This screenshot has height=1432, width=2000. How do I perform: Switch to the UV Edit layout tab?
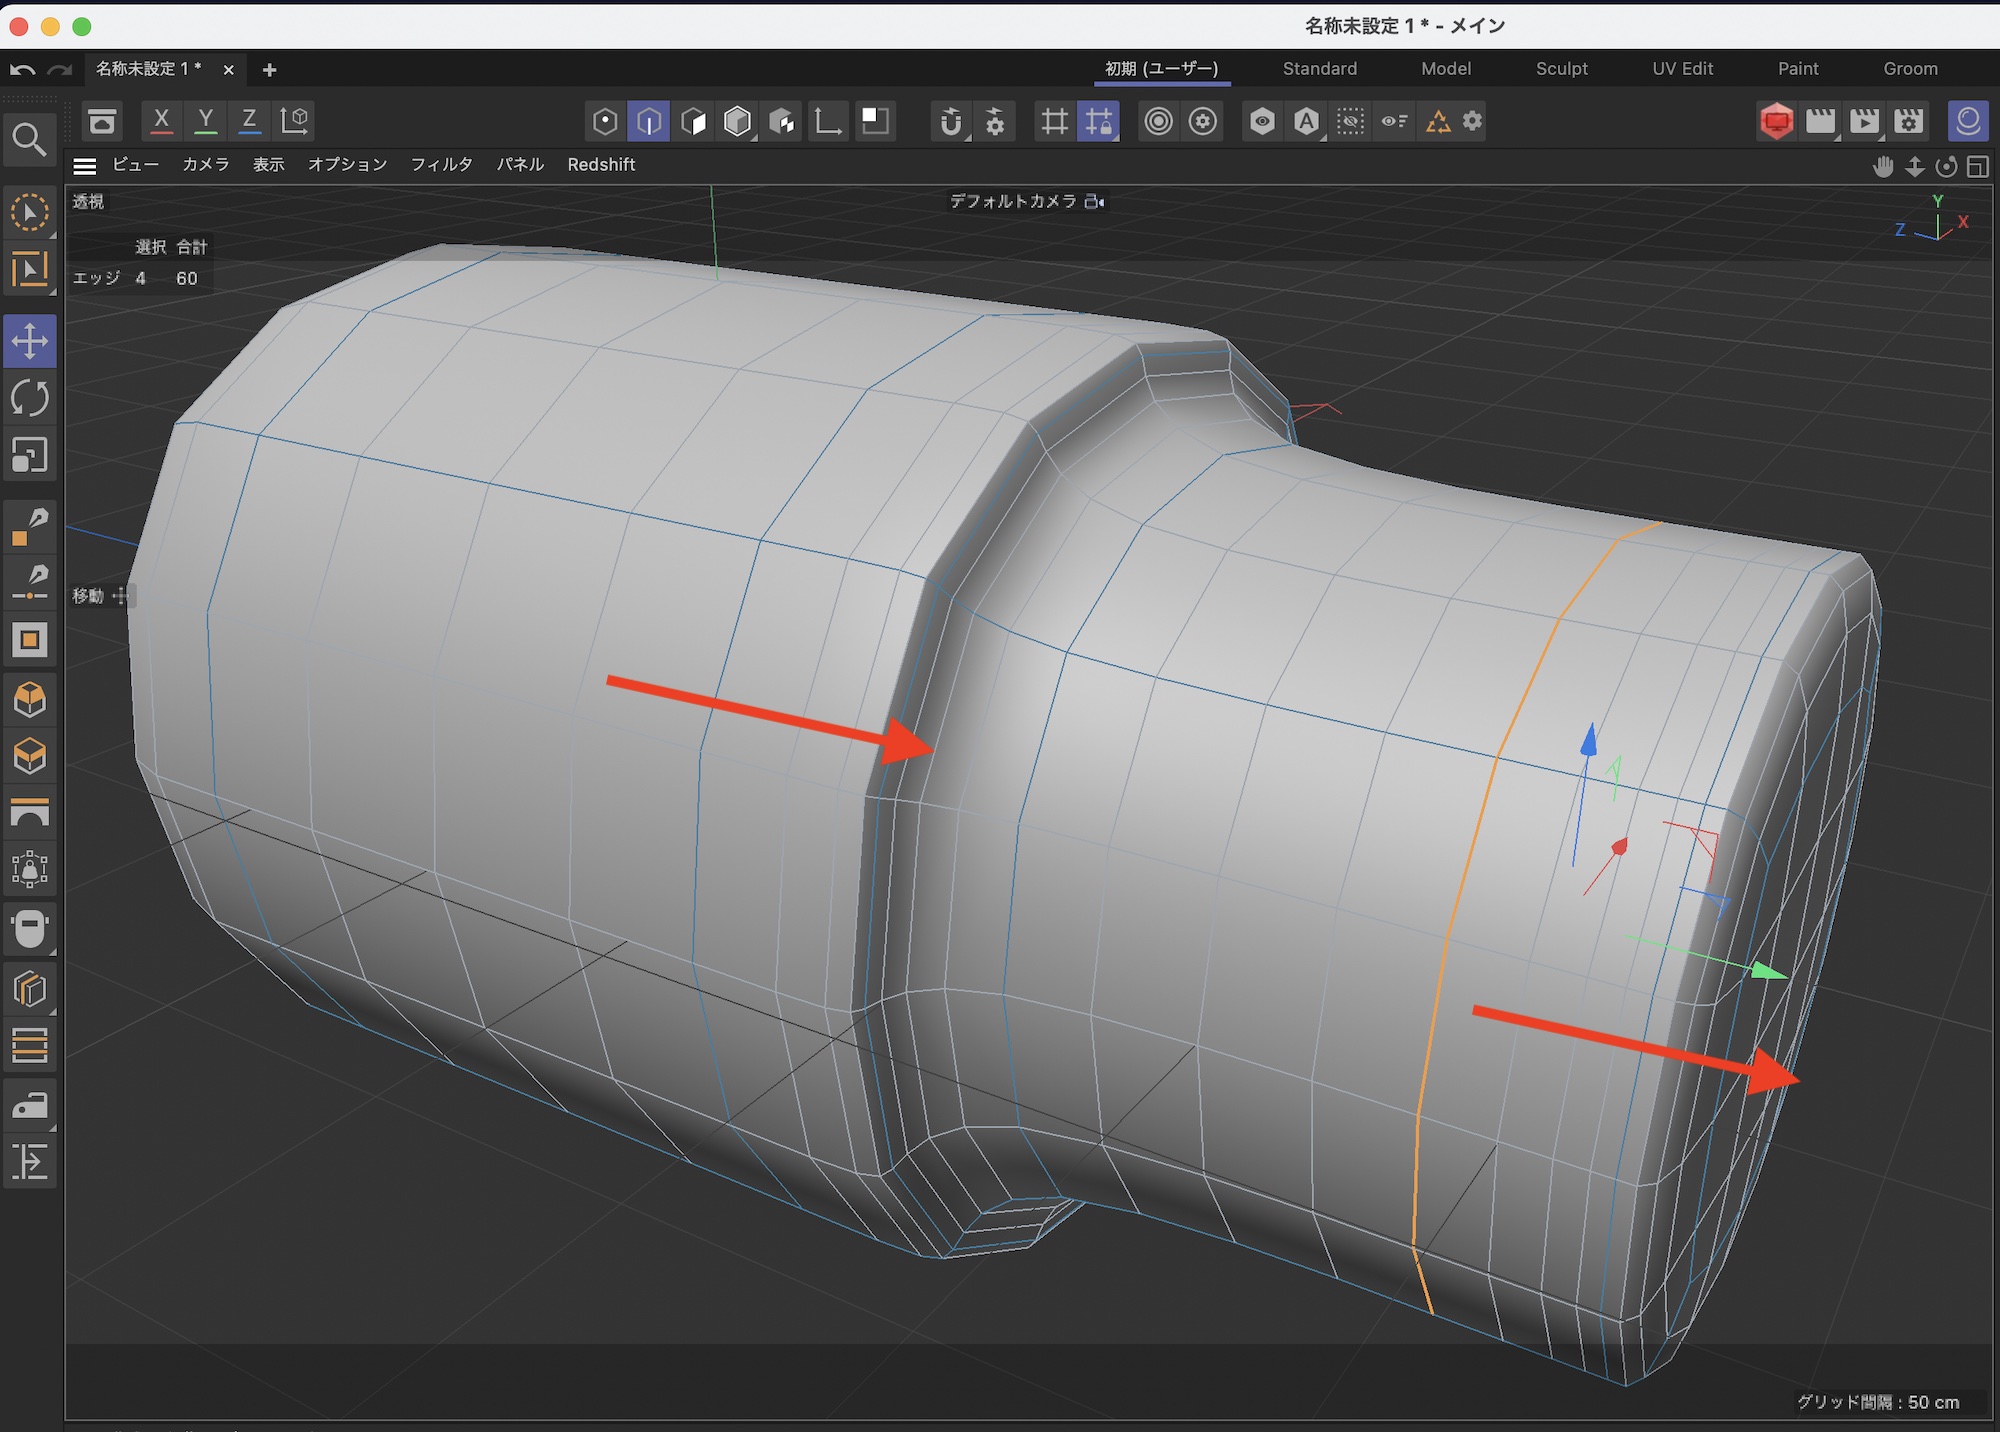1682,69
